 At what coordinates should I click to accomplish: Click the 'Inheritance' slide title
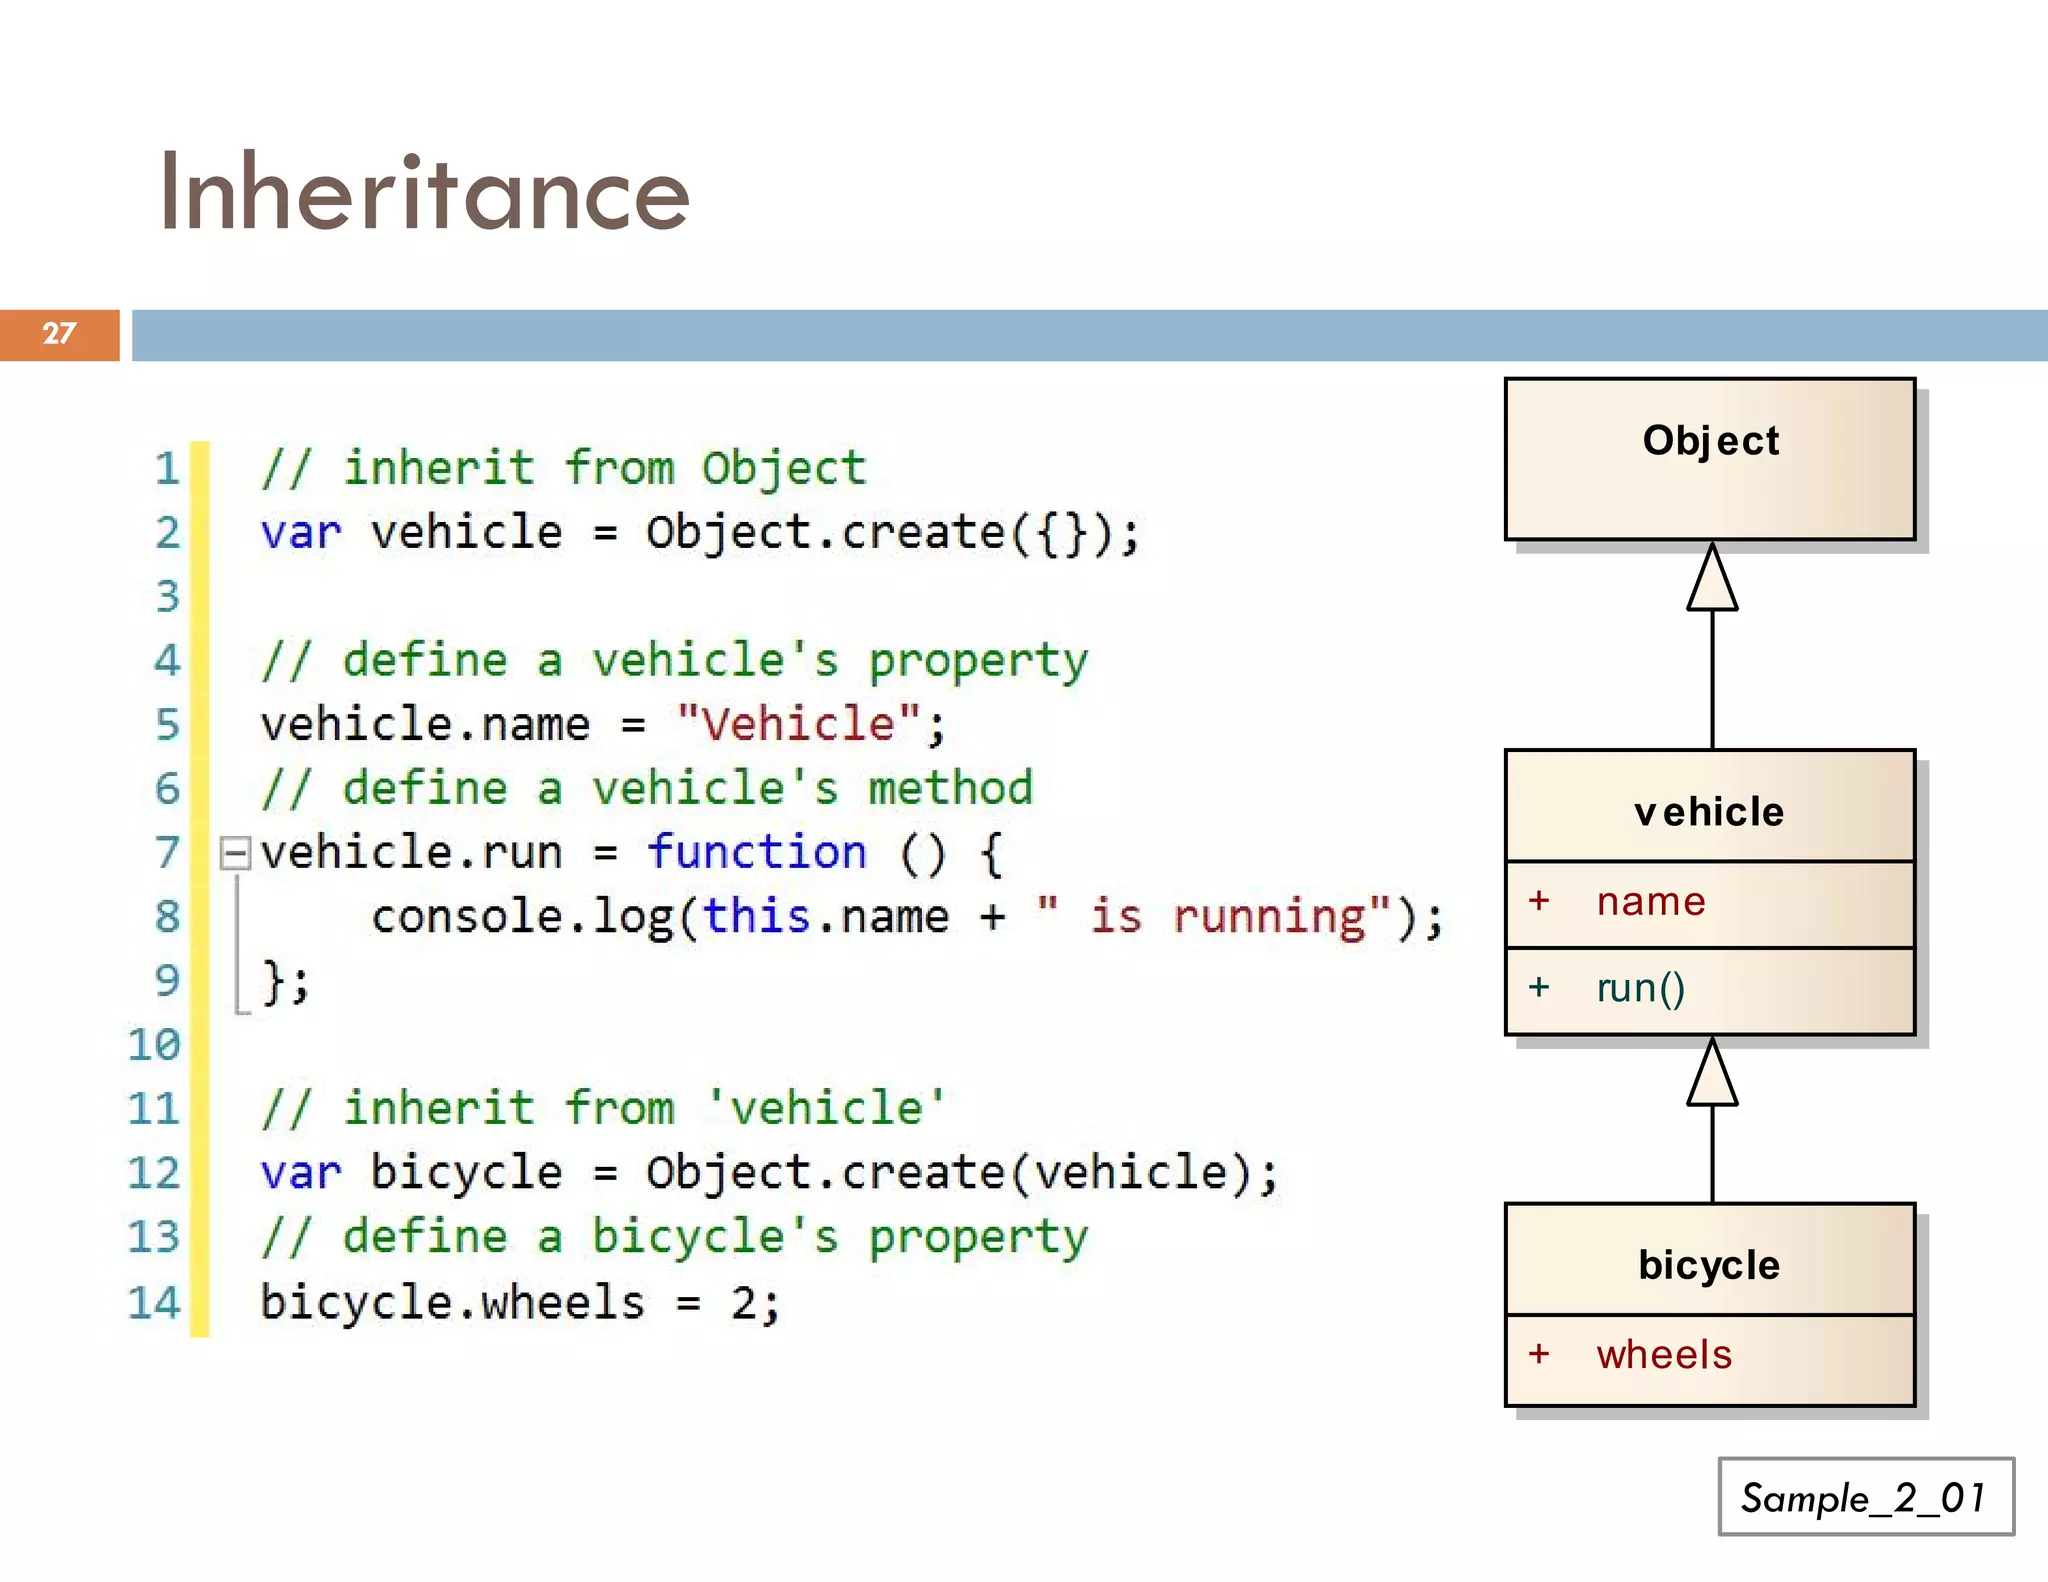[424, 192]
